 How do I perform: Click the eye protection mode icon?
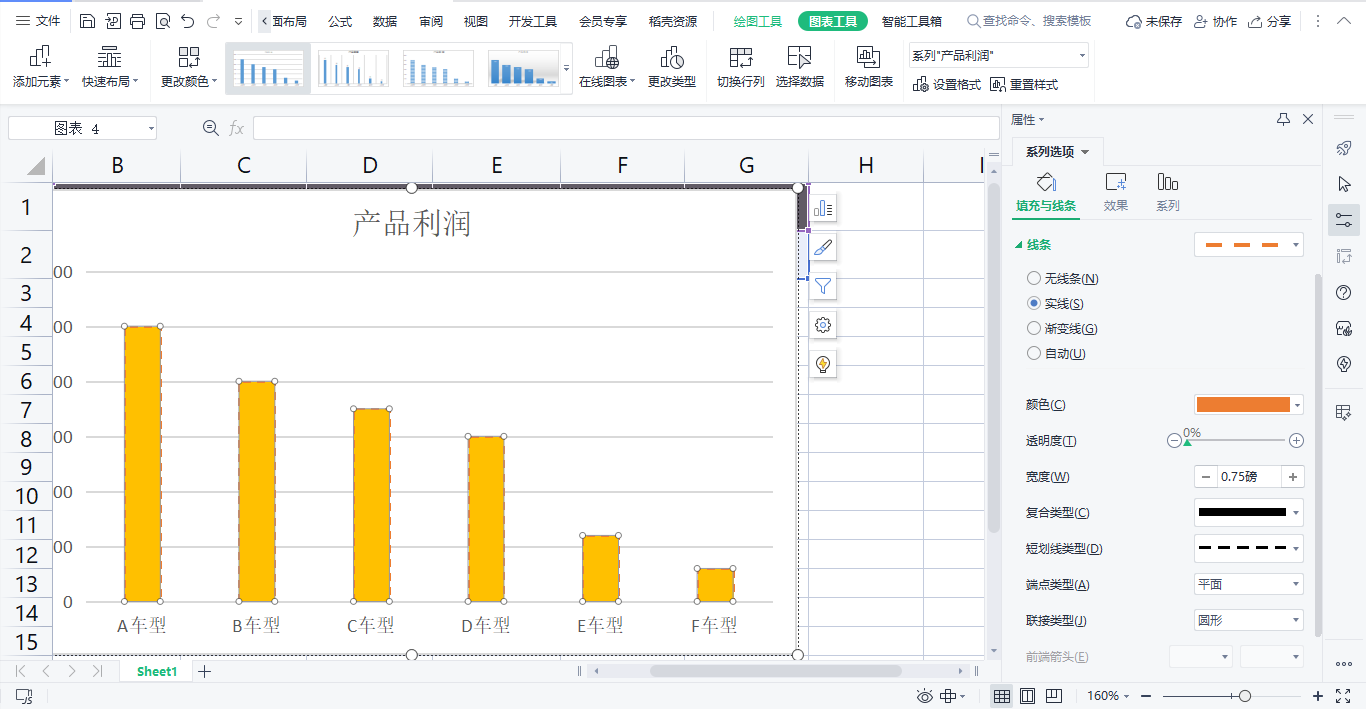(x=925, y=696)
